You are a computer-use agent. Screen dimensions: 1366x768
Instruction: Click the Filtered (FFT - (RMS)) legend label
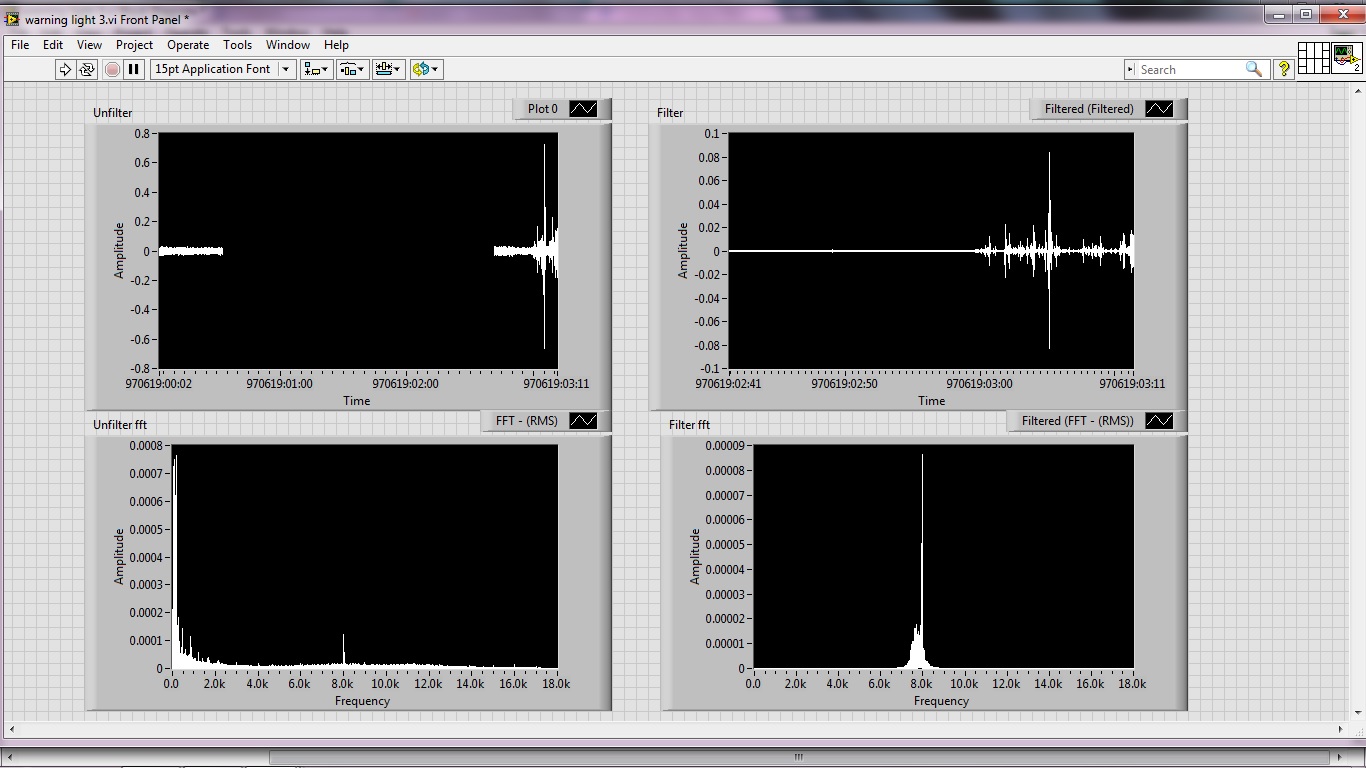(x=1078, y=421)
